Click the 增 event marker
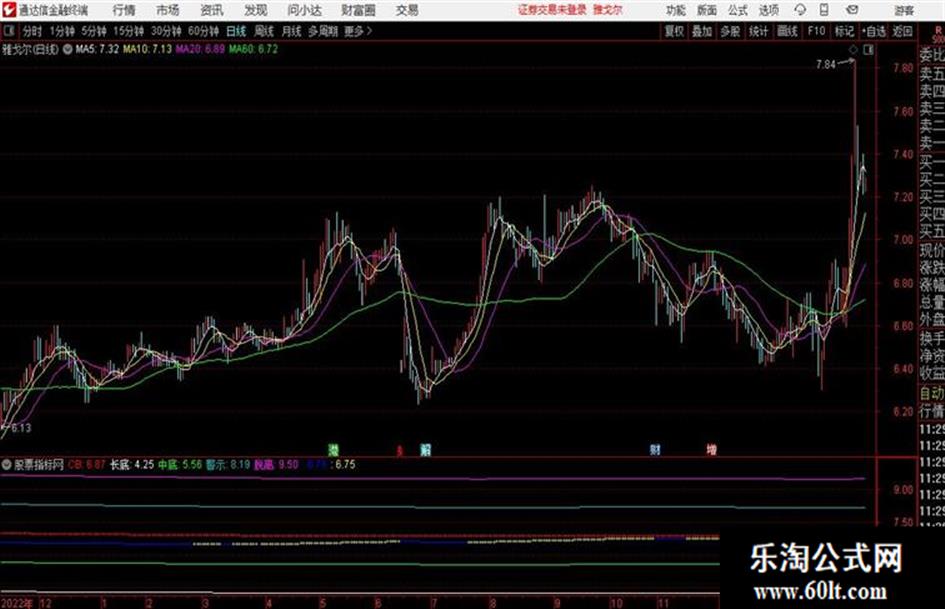Image resolution: width=945 pixels, height=609 pixels. point(712,449)
